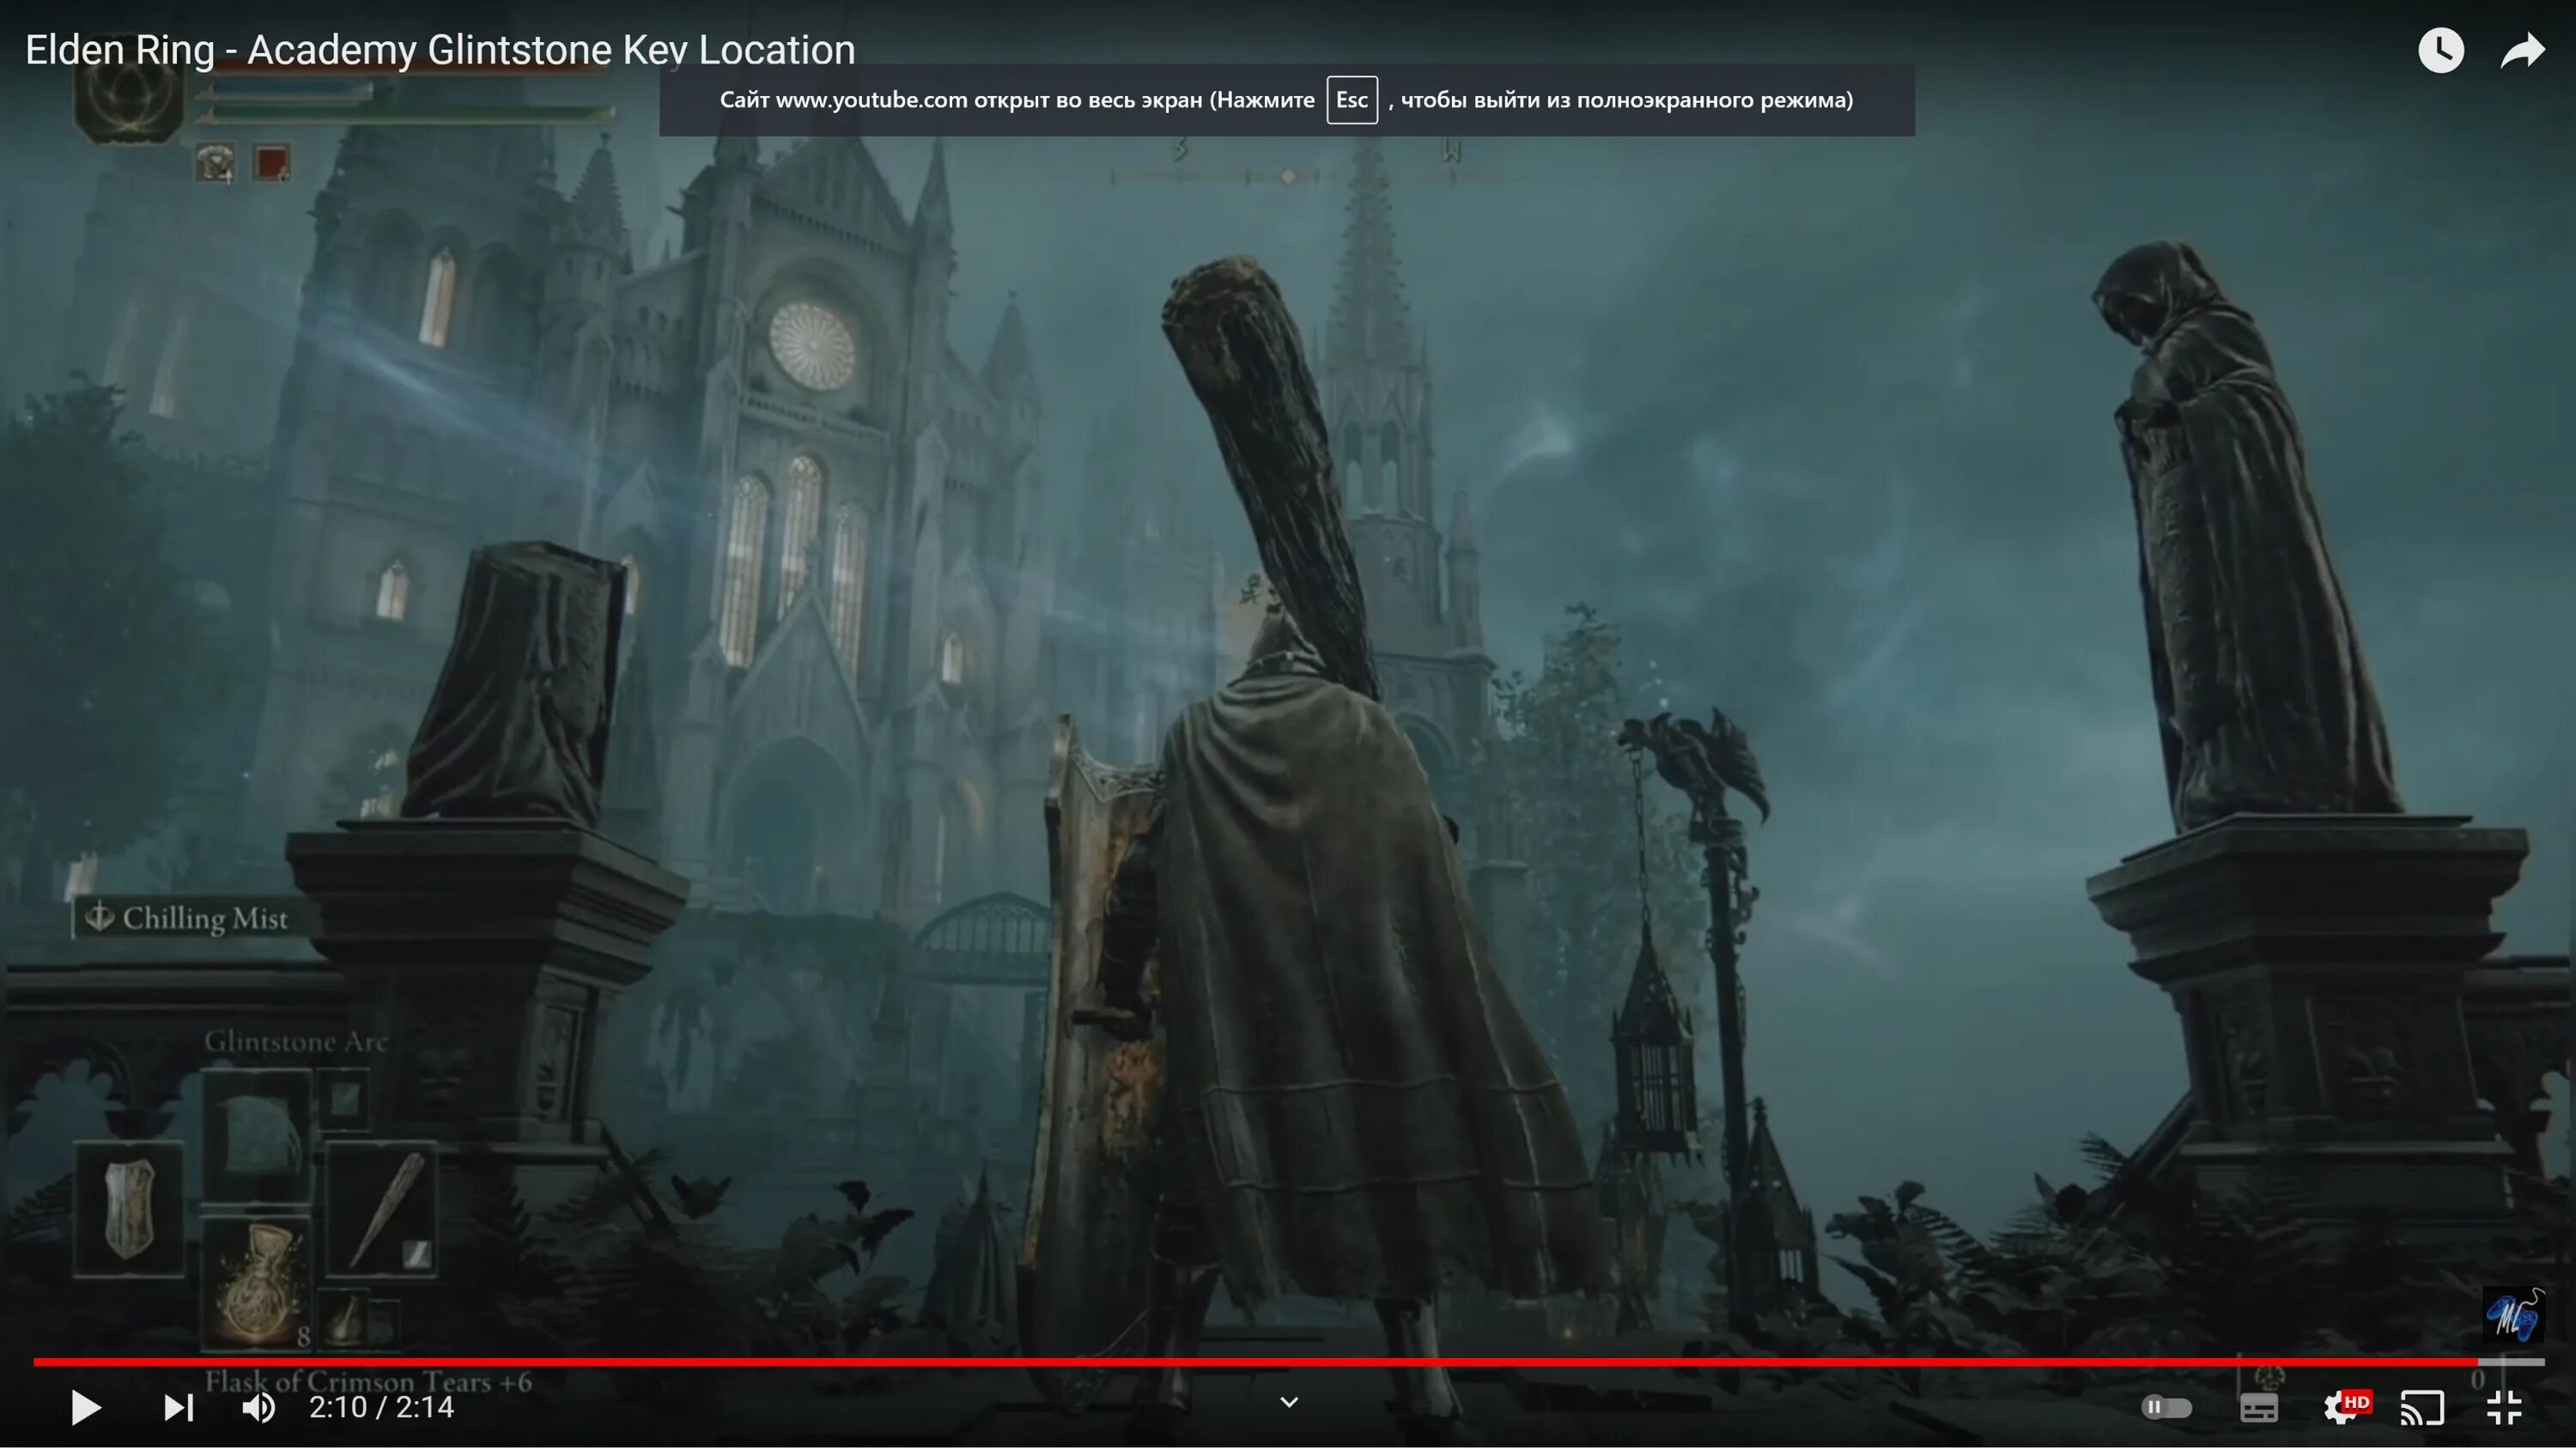Toggle the autoplay switch
This screenshot has height=1450, width=2576.
coord(2166,1408)
